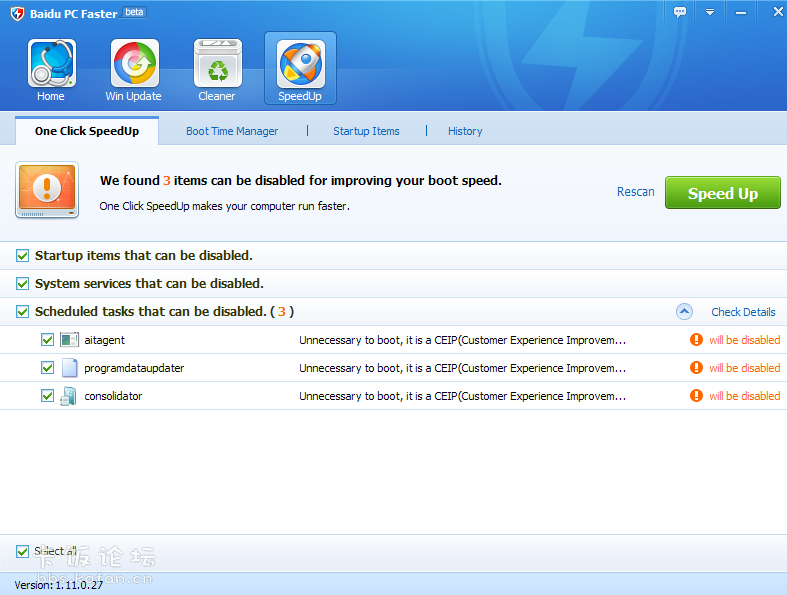Viewport: 787px width, 595px height.
Task: Open the title bar dropdown menu arrow
Action: coord(710,12)
